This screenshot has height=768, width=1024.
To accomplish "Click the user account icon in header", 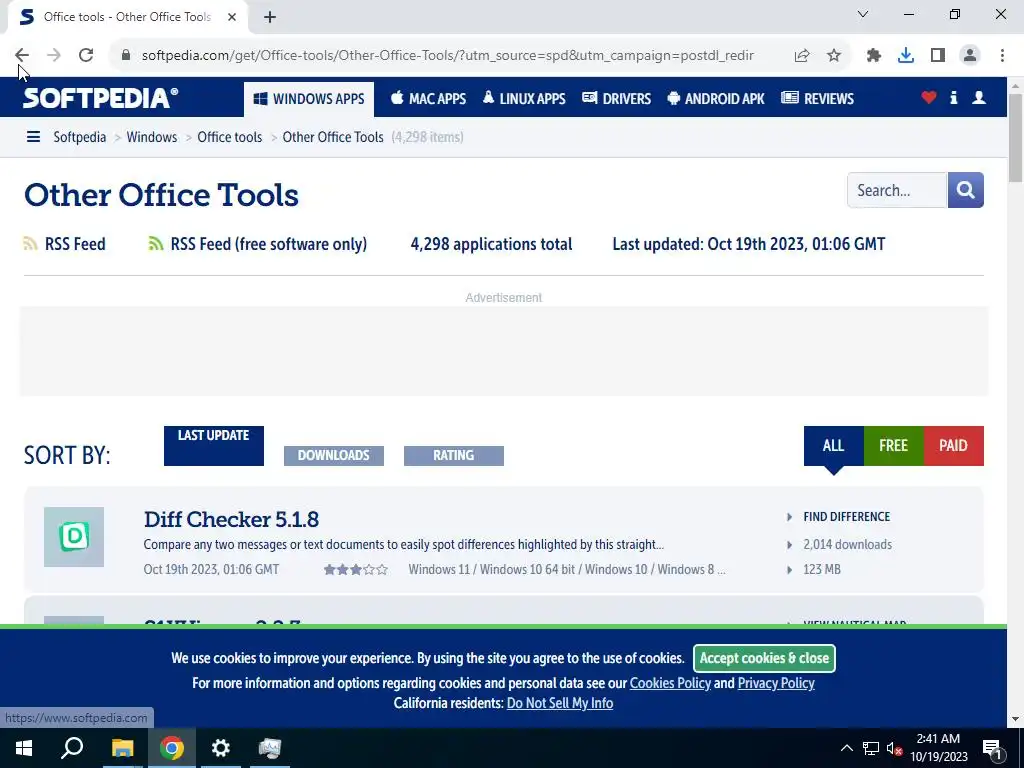I will point(979,98).
